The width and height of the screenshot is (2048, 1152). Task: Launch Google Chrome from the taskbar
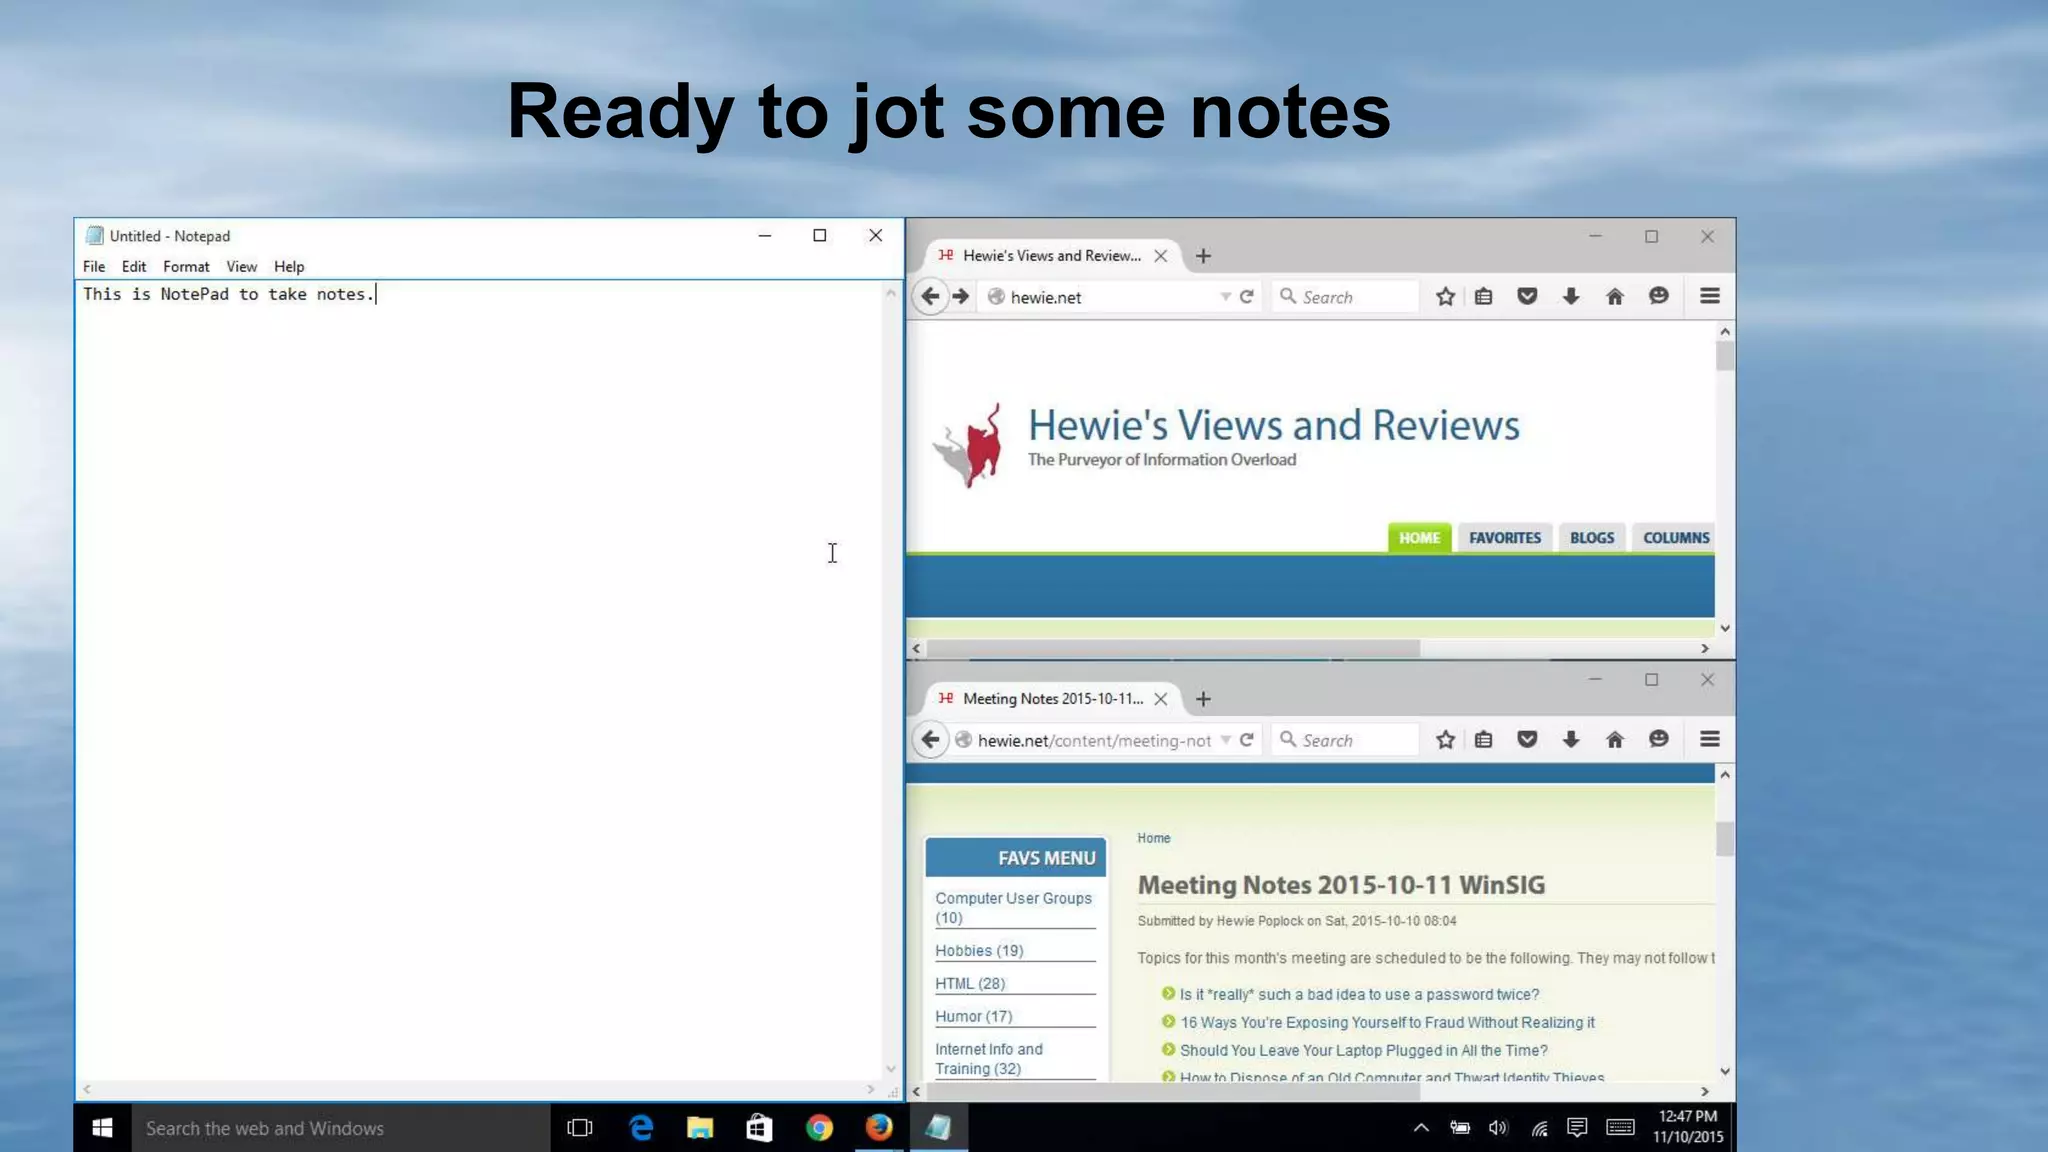(x=819, y=1128)
